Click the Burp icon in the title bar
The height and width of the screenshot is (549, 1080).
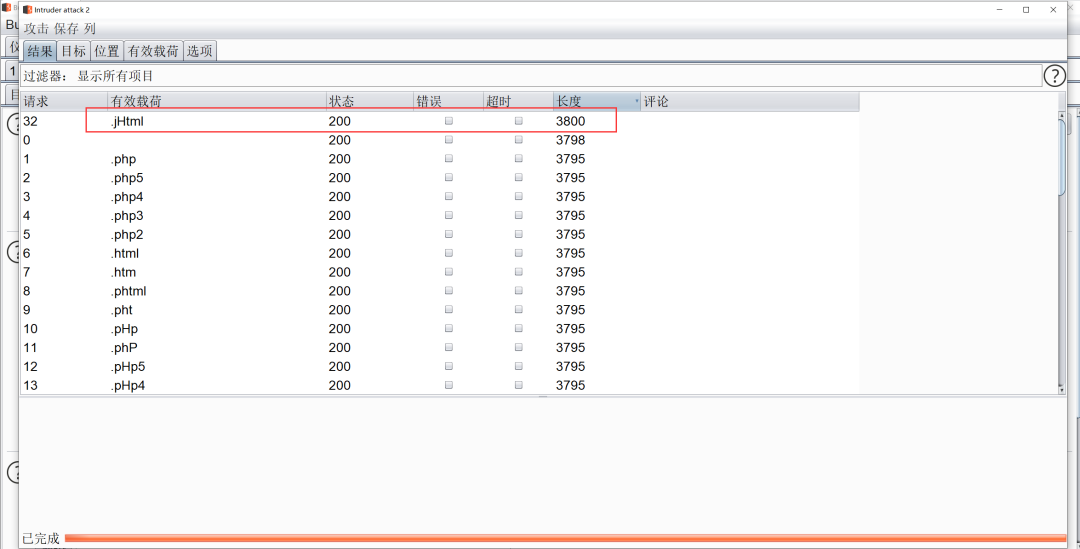(x=27, y=9)
